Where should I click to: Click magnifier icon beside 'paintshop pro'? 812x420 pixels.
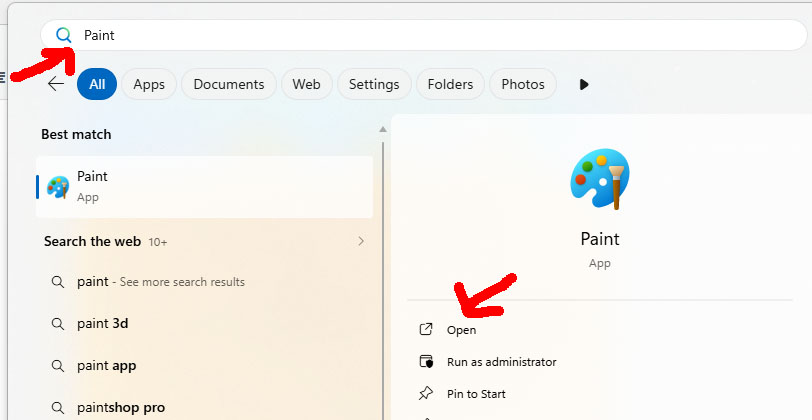[x=58, y=408]
